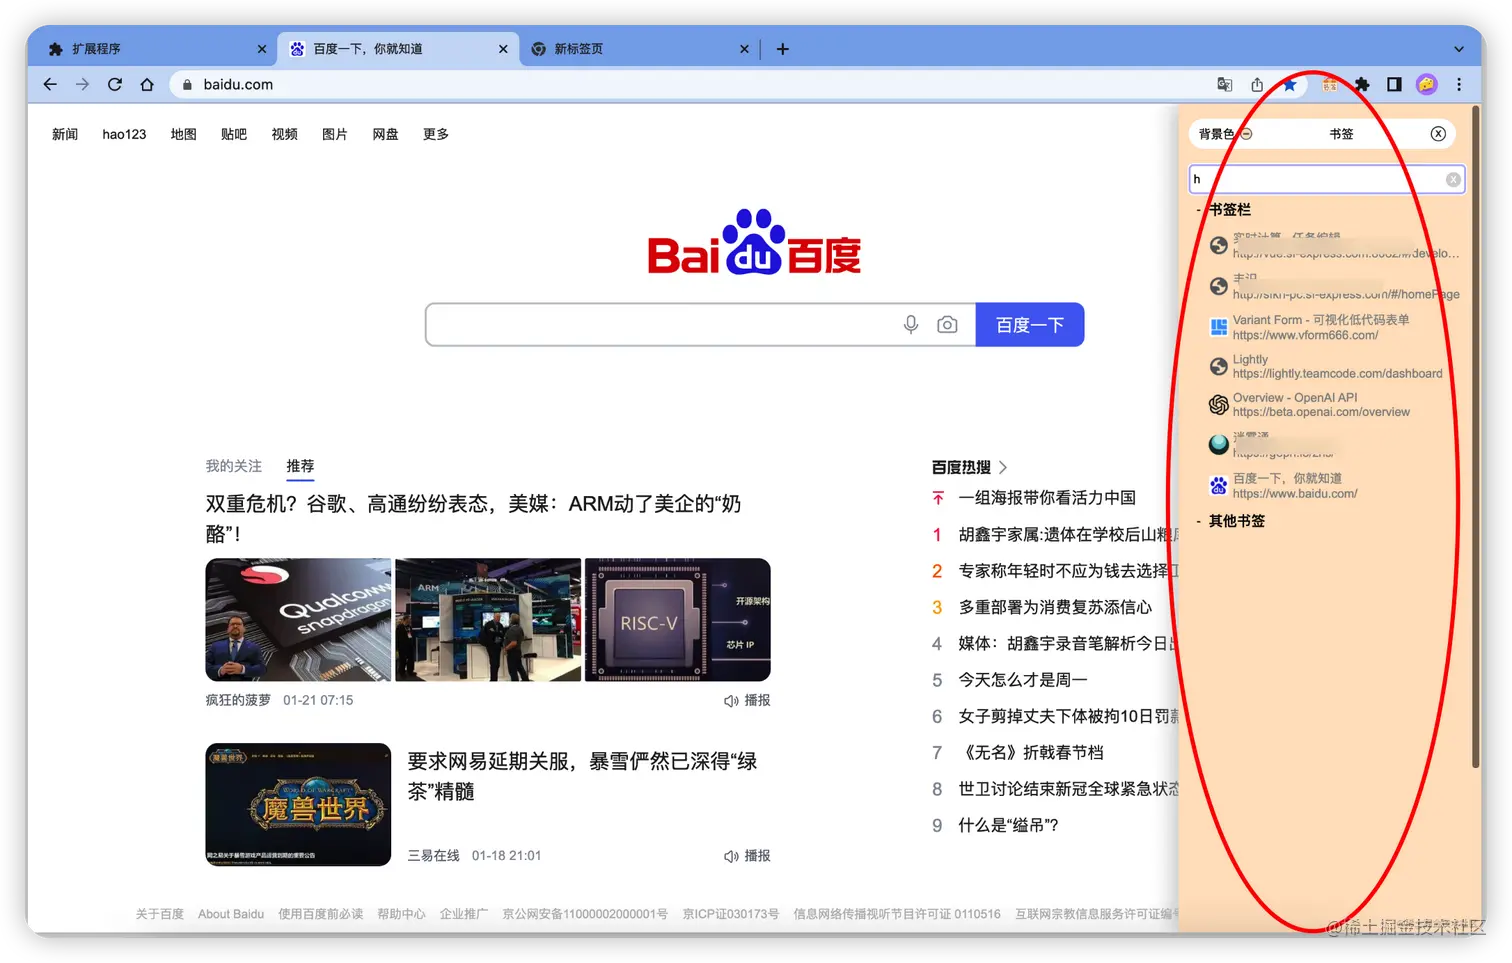This screenshot has width=1512, height=963.
Task: Open the 更多 menu in Baidu nav
Action: pyautogui.click(x=436, y=134)
